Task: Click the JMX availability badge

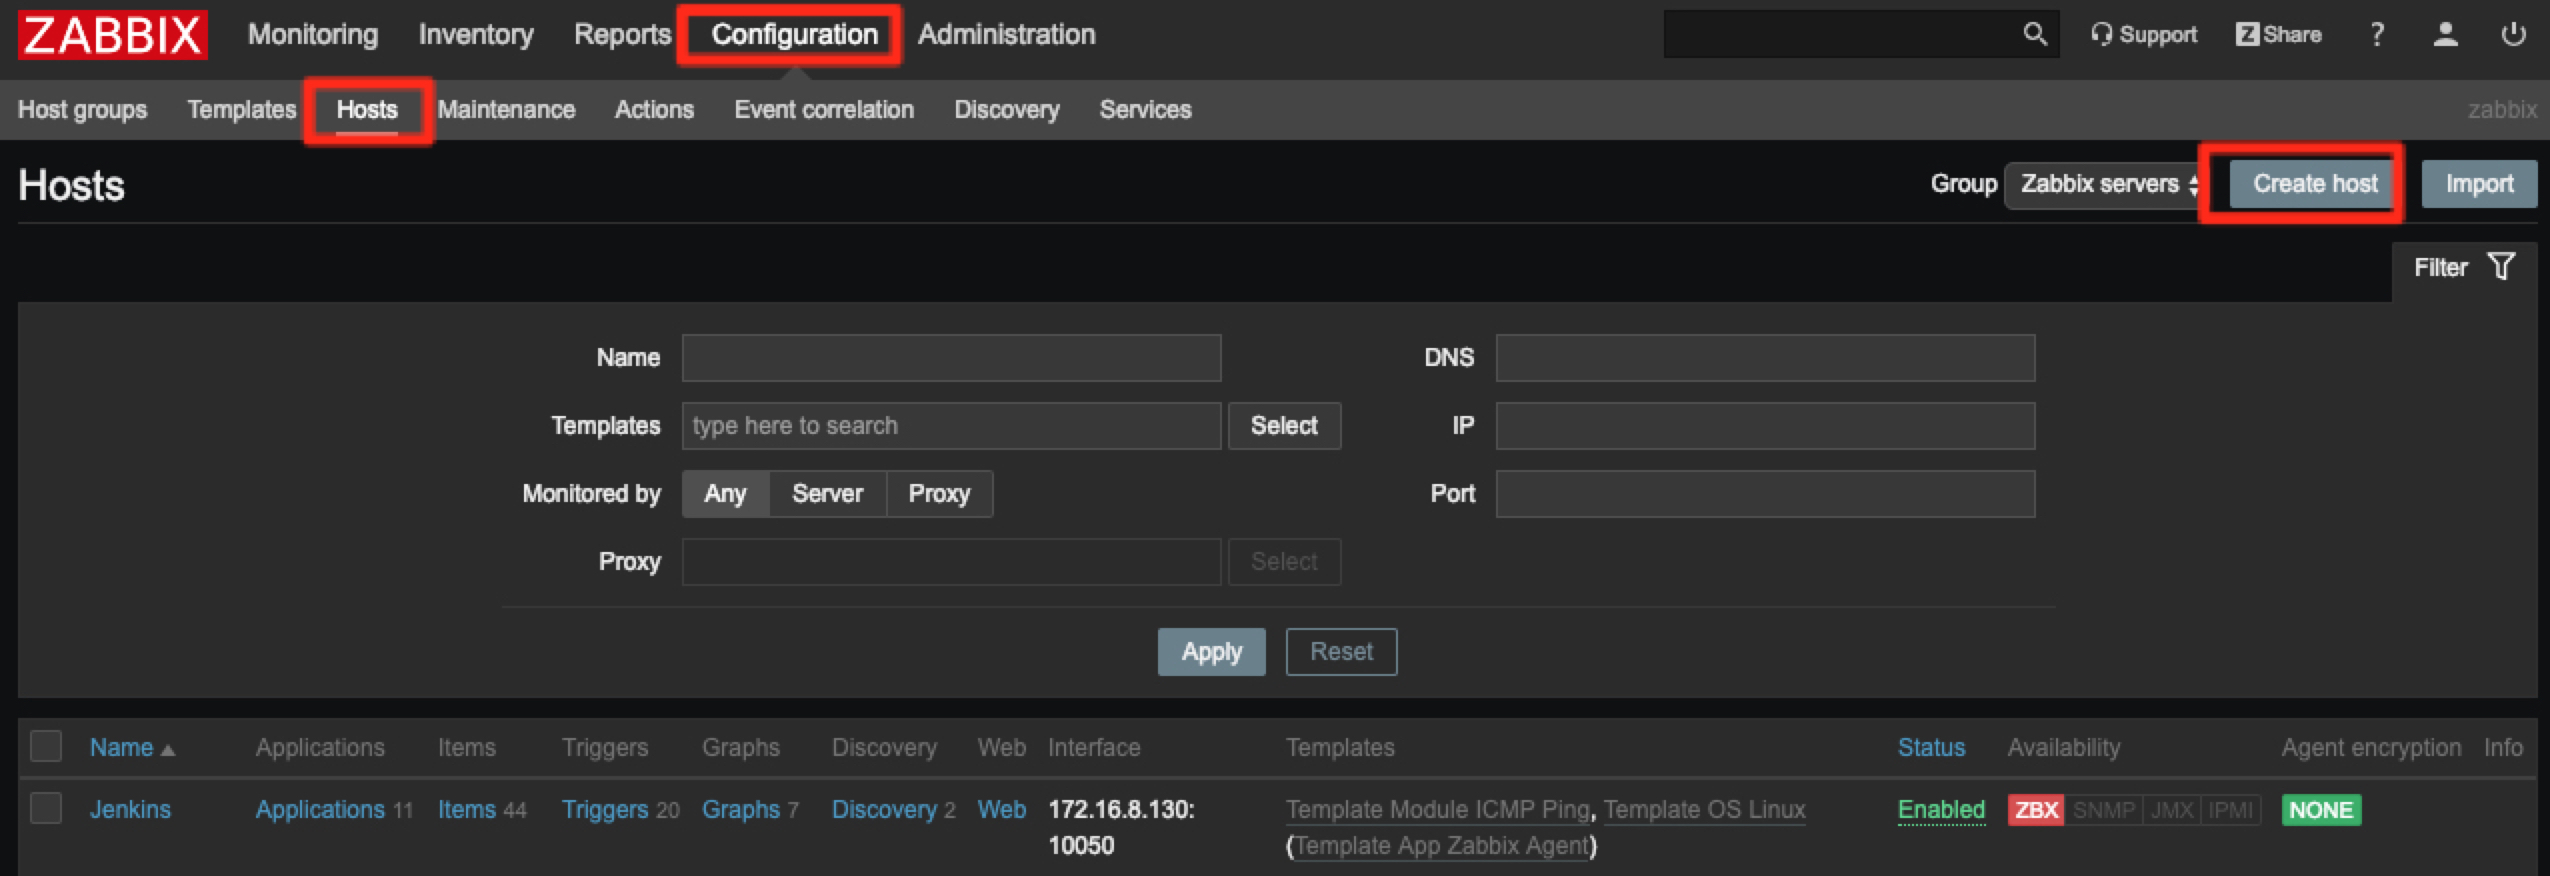Action: pos(2172,810)
